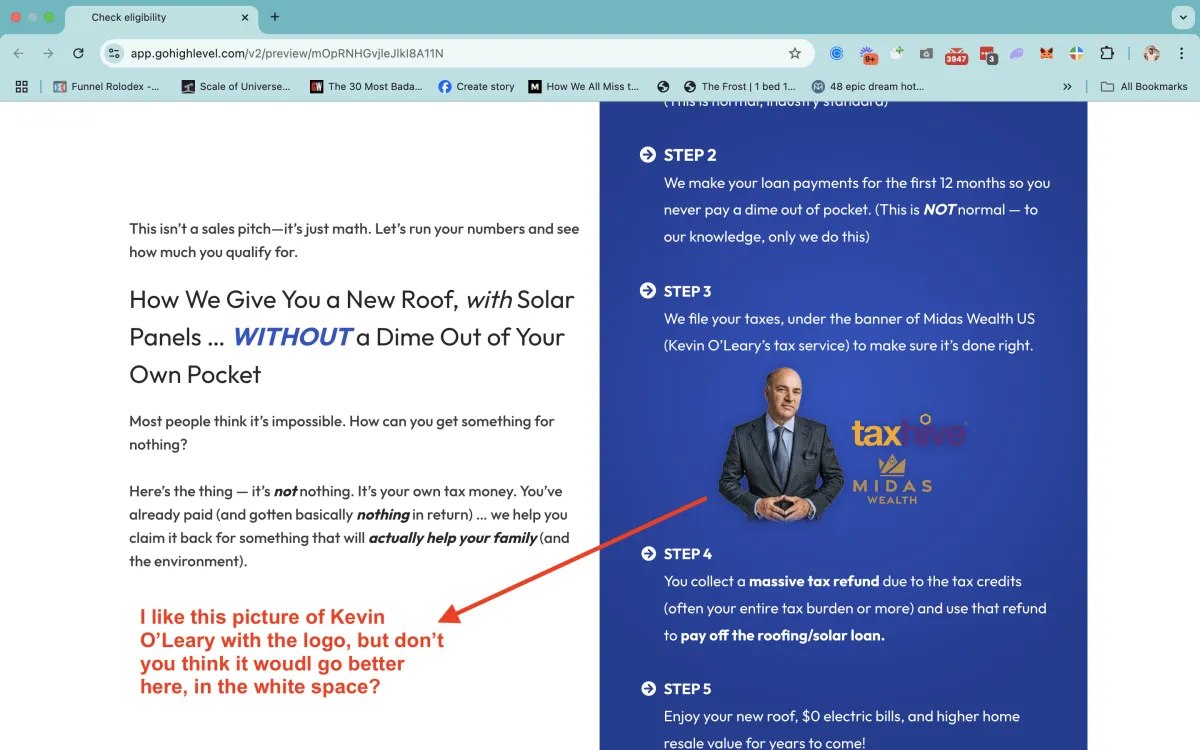This screenshot has height=750, width=1200.
Task: Click the 'STEP 5' label
Action: tap(688, 689)
